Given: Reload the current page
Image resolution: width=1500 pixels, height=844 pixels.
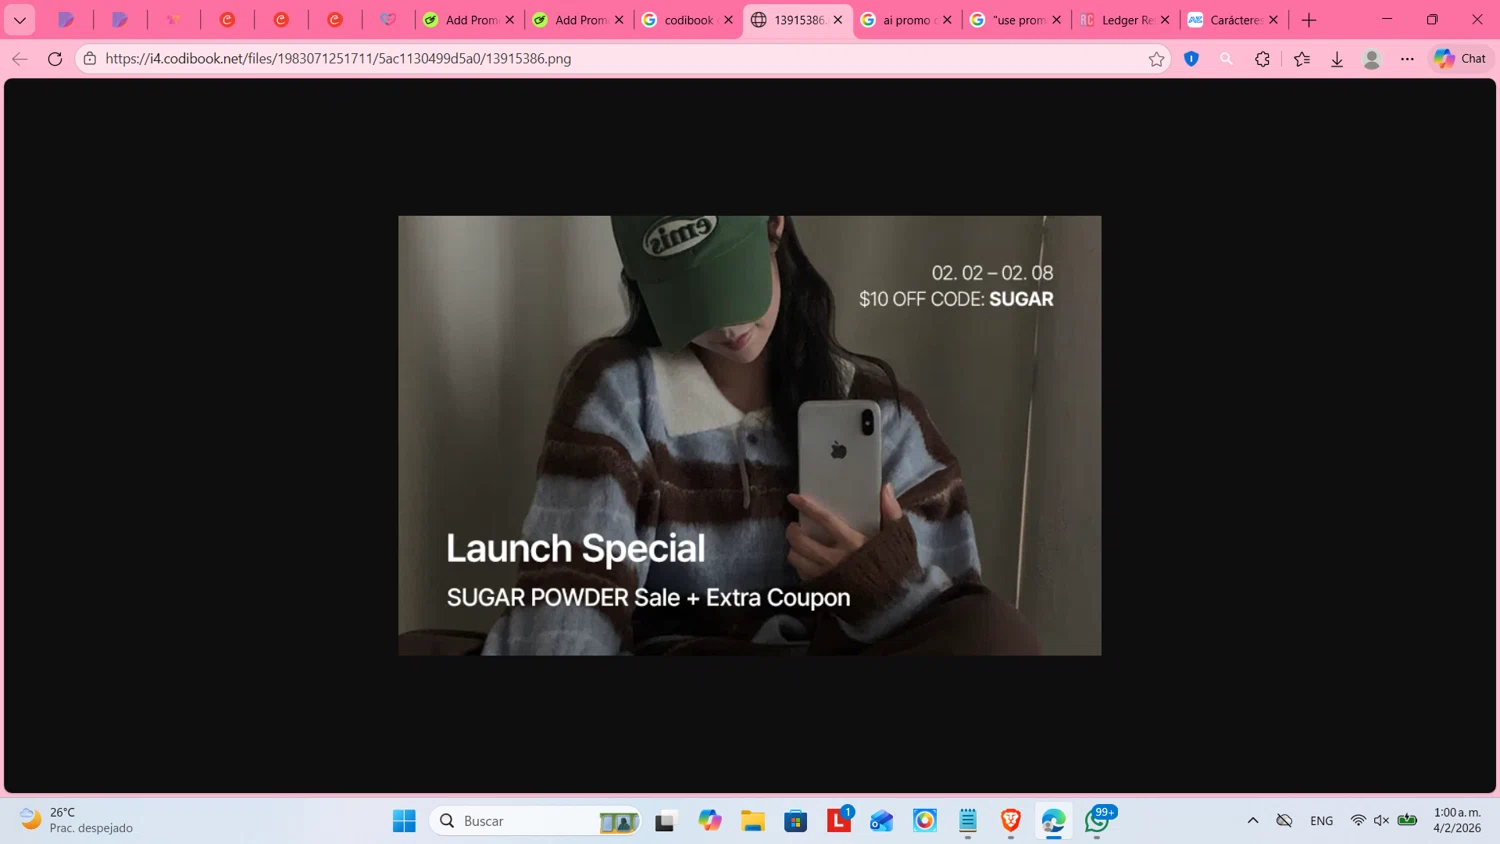Looking at the screenshot, I should (55, 59).
